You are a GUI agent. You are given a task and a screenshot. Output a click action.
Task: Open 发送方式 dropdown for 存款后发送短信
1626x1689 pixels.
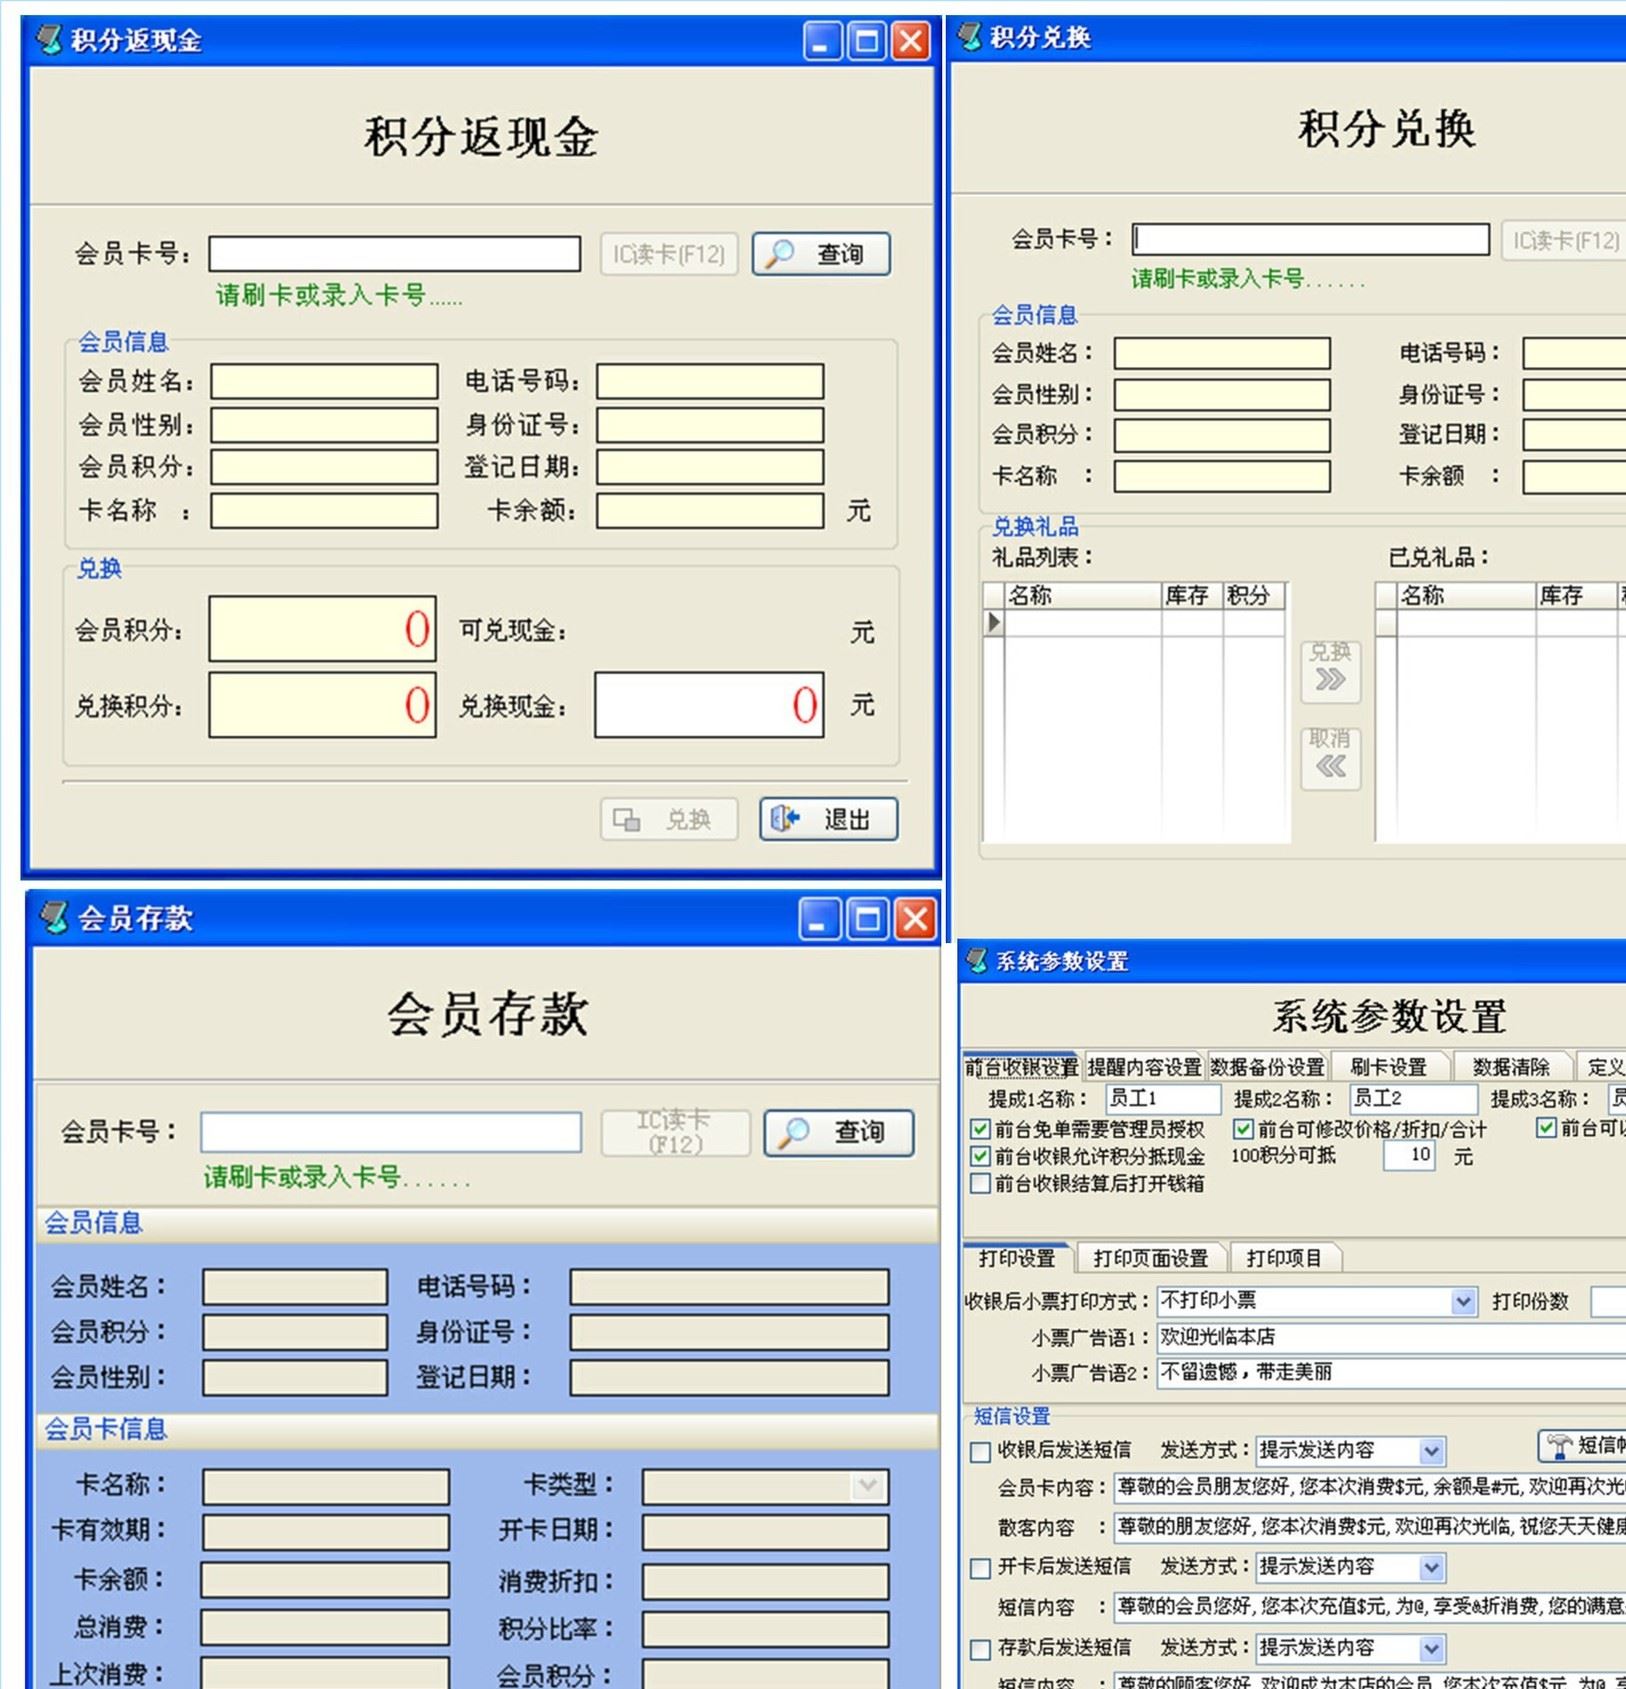point(1432,1647)
